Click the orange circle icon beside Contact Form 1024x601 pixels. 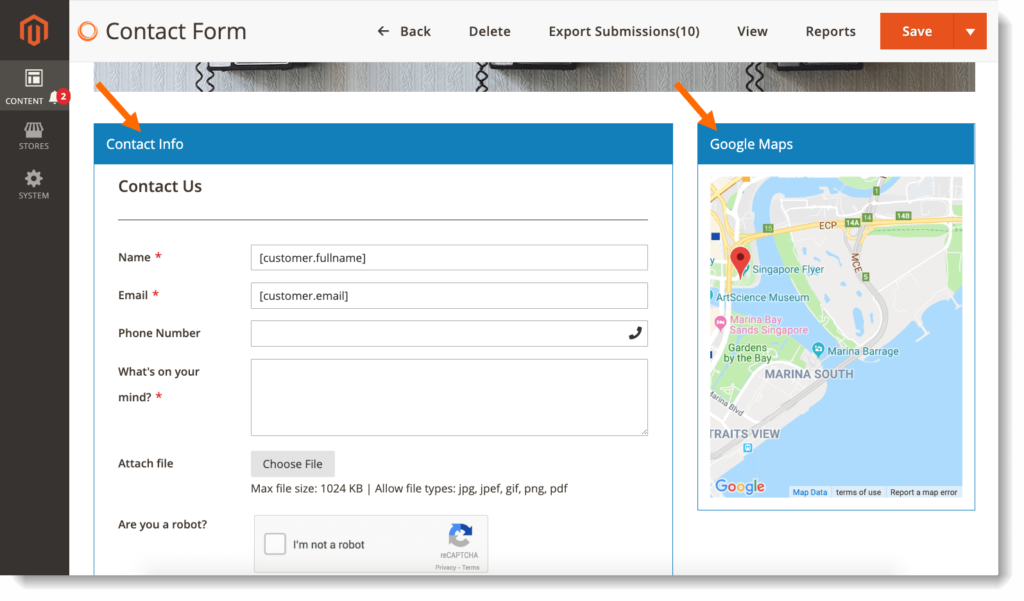(x=88, y=31)
